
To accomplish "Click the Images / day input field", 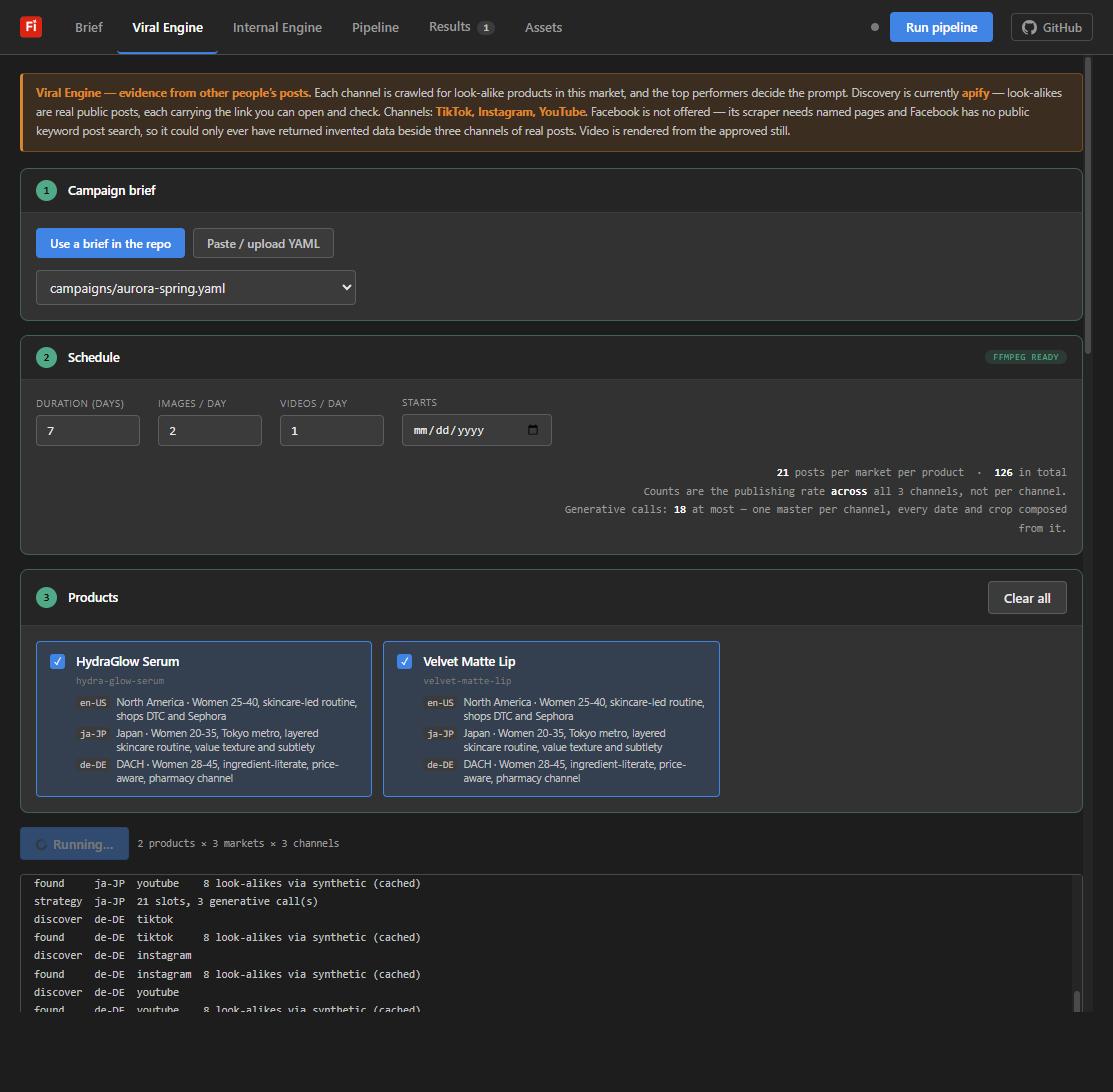I will tap(210, 430).
